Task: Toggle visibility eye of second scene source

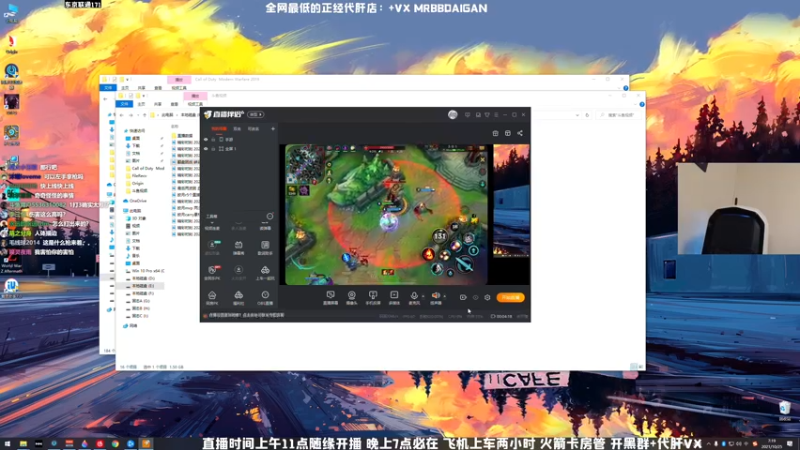Action: (x=206, y=148)
